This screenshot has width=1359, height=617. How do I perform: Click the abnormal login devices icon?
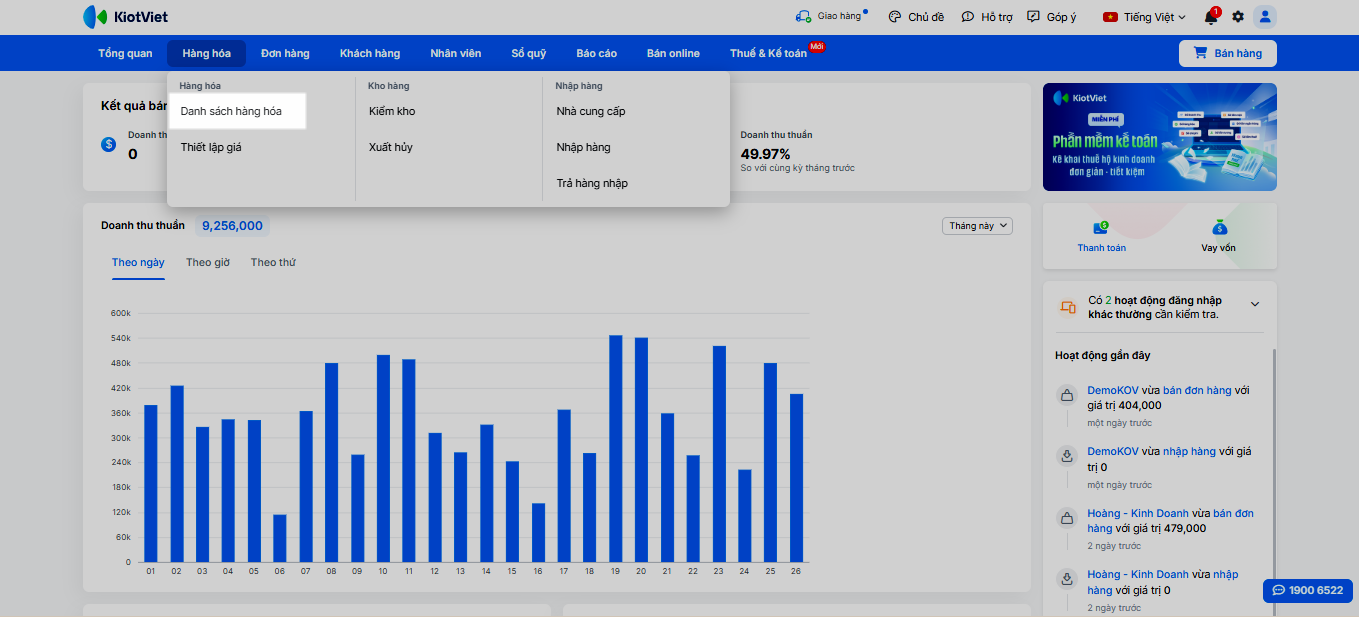pos(1068,307)
